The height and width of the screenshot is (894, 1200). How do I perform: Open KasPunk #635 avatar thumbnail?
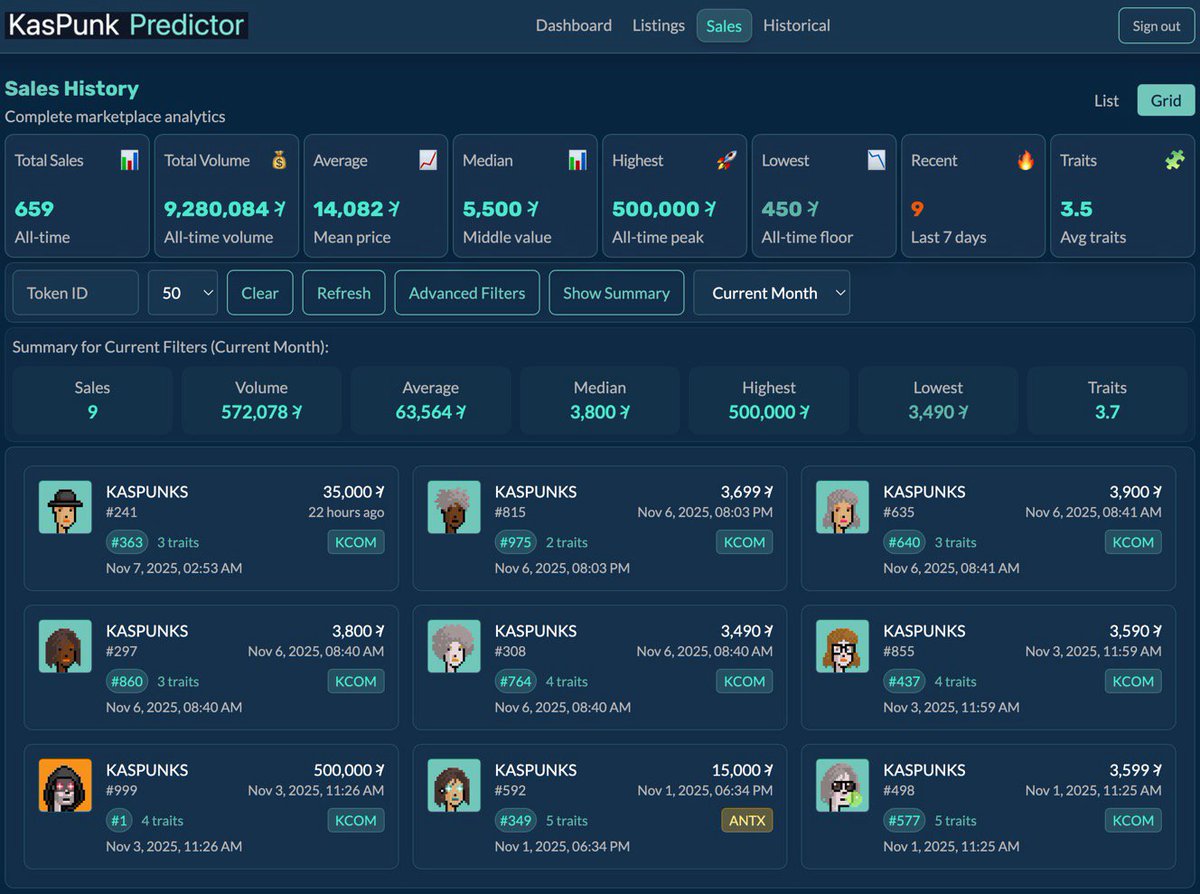tap(842, 507)
